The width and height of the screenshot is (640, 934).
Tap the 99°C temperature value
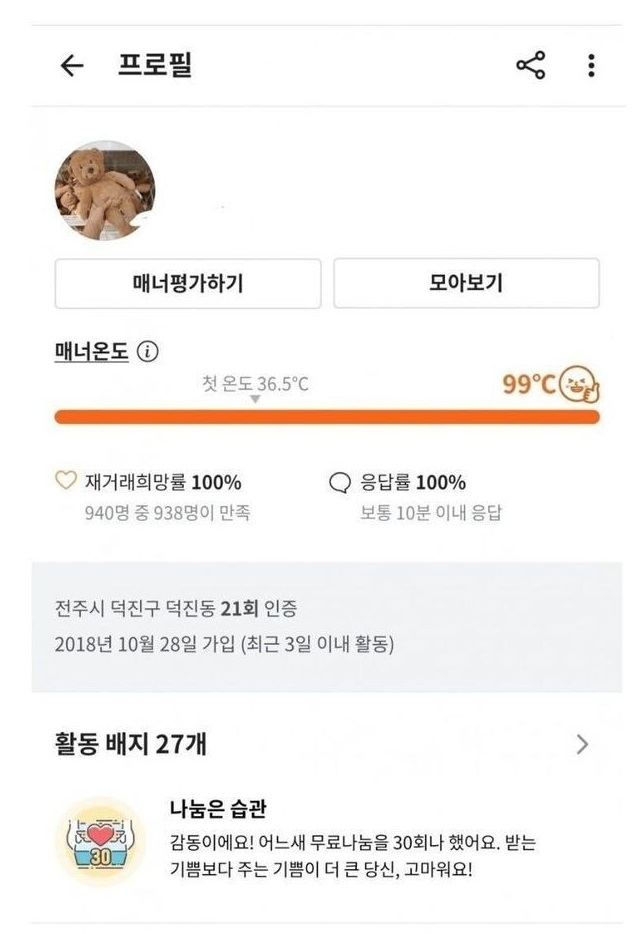point(528,384)
